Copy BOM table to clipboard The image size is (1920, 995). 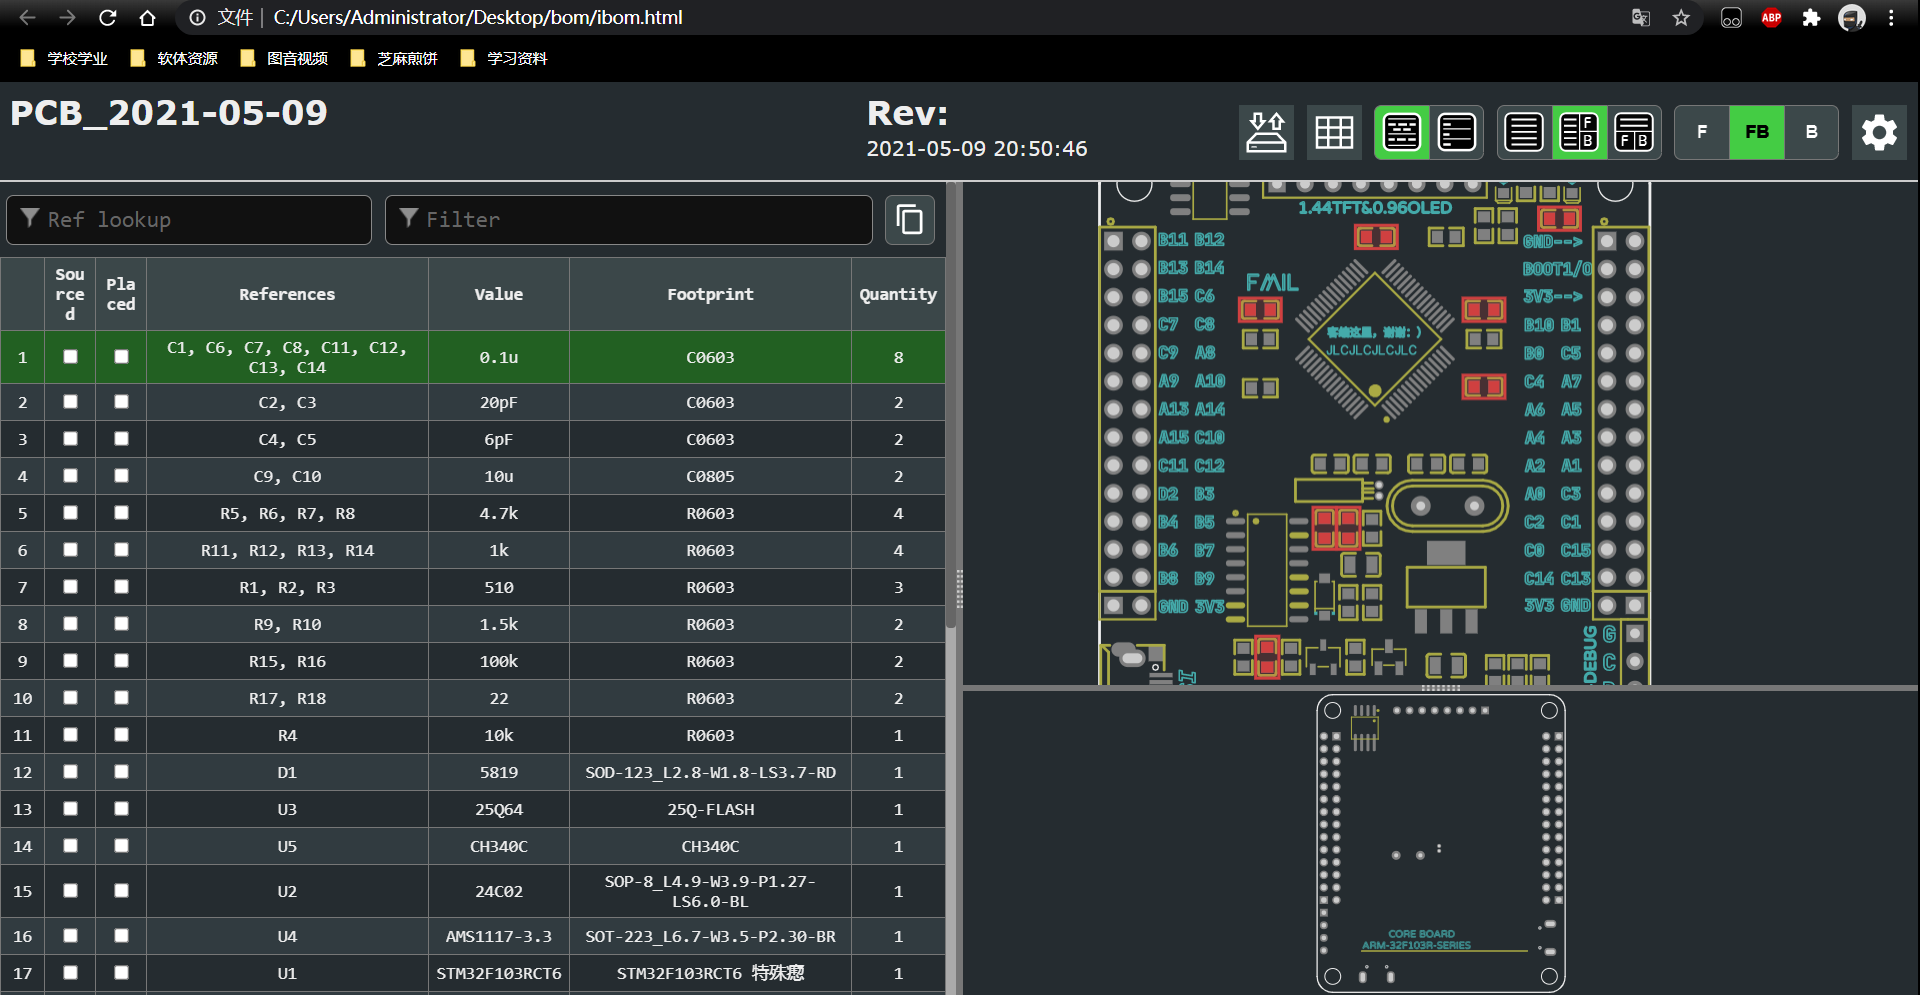pos(910,220)
